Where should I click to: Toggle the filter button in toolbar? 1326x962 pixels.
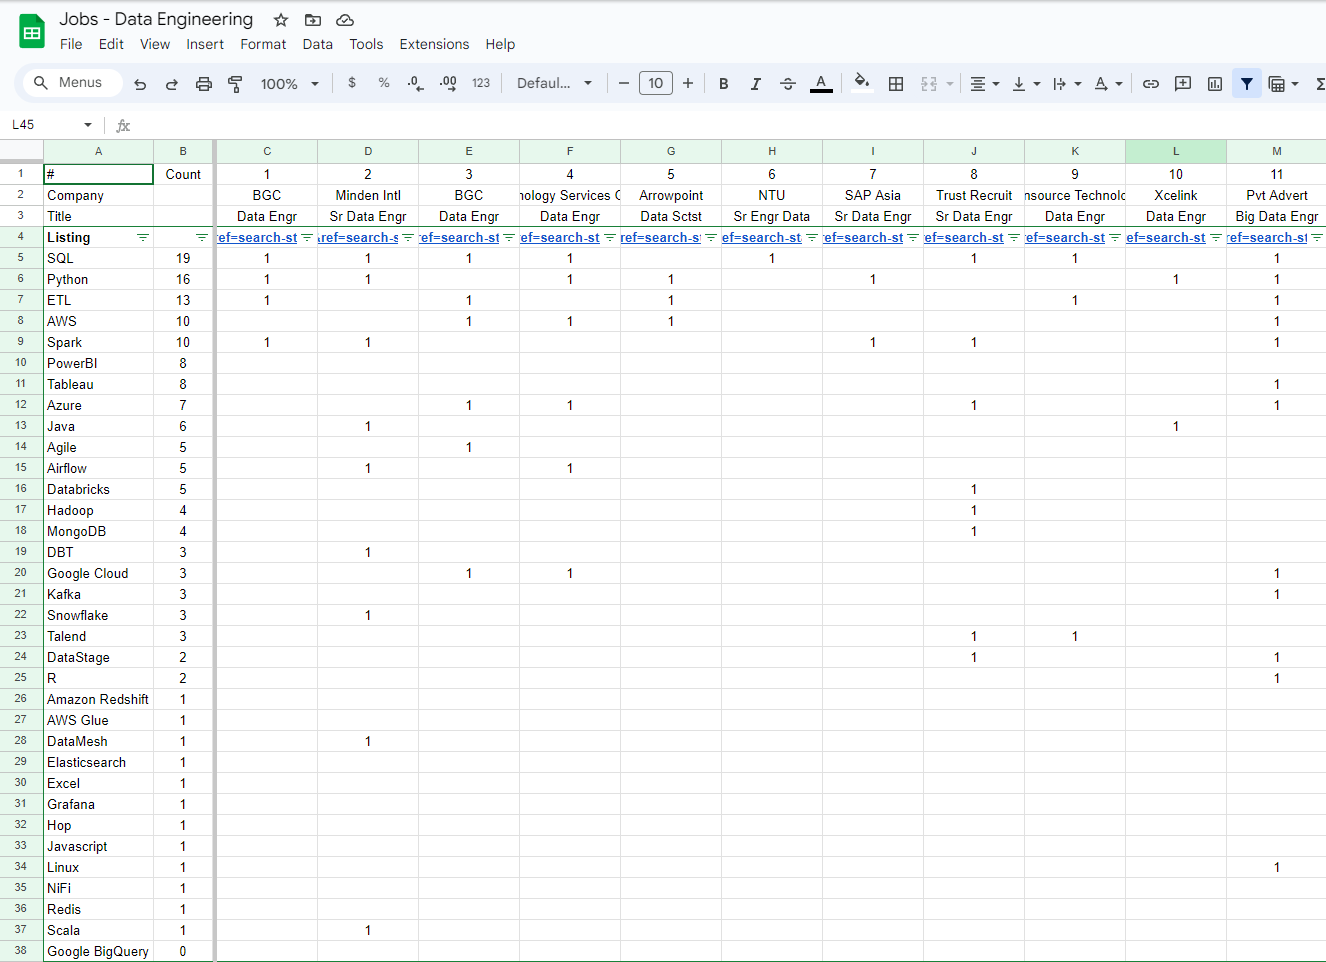(1247, 84)
